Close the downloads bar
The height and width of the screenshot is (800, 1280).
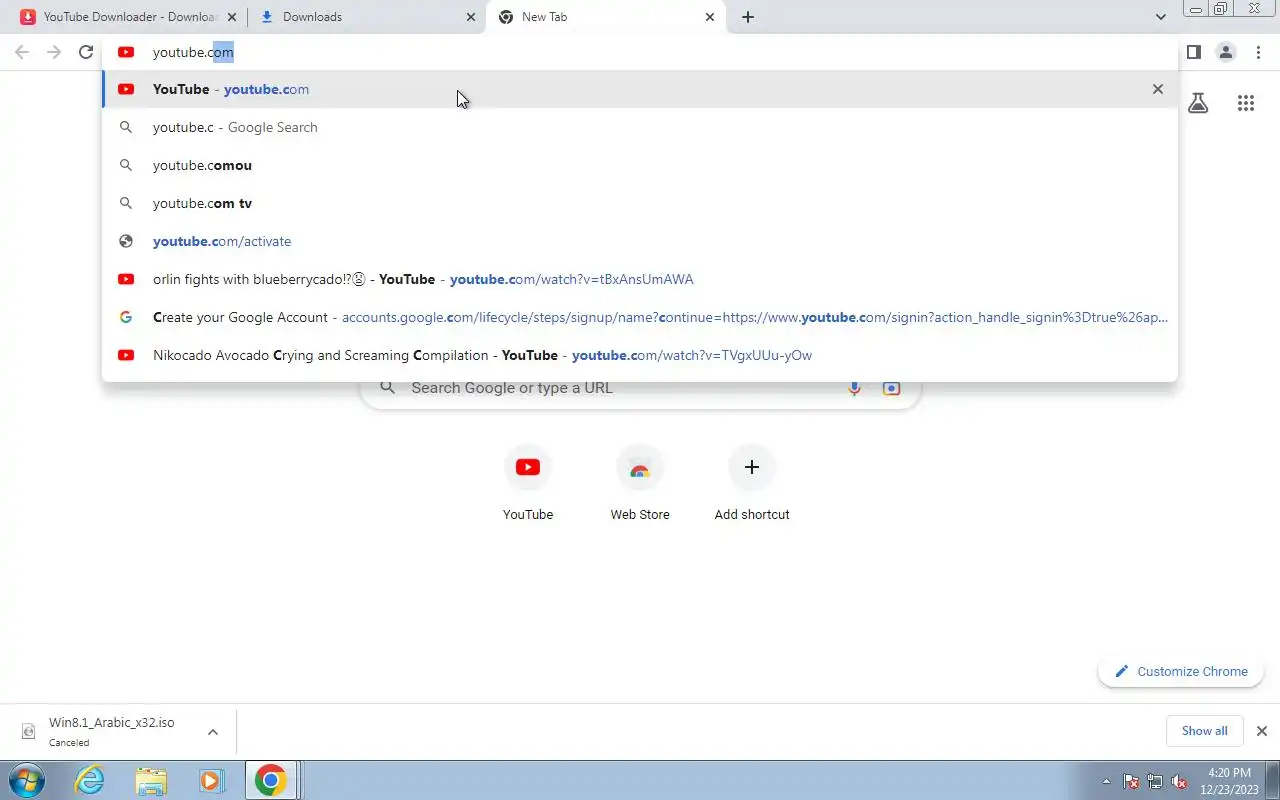(x=1262, y=731)
